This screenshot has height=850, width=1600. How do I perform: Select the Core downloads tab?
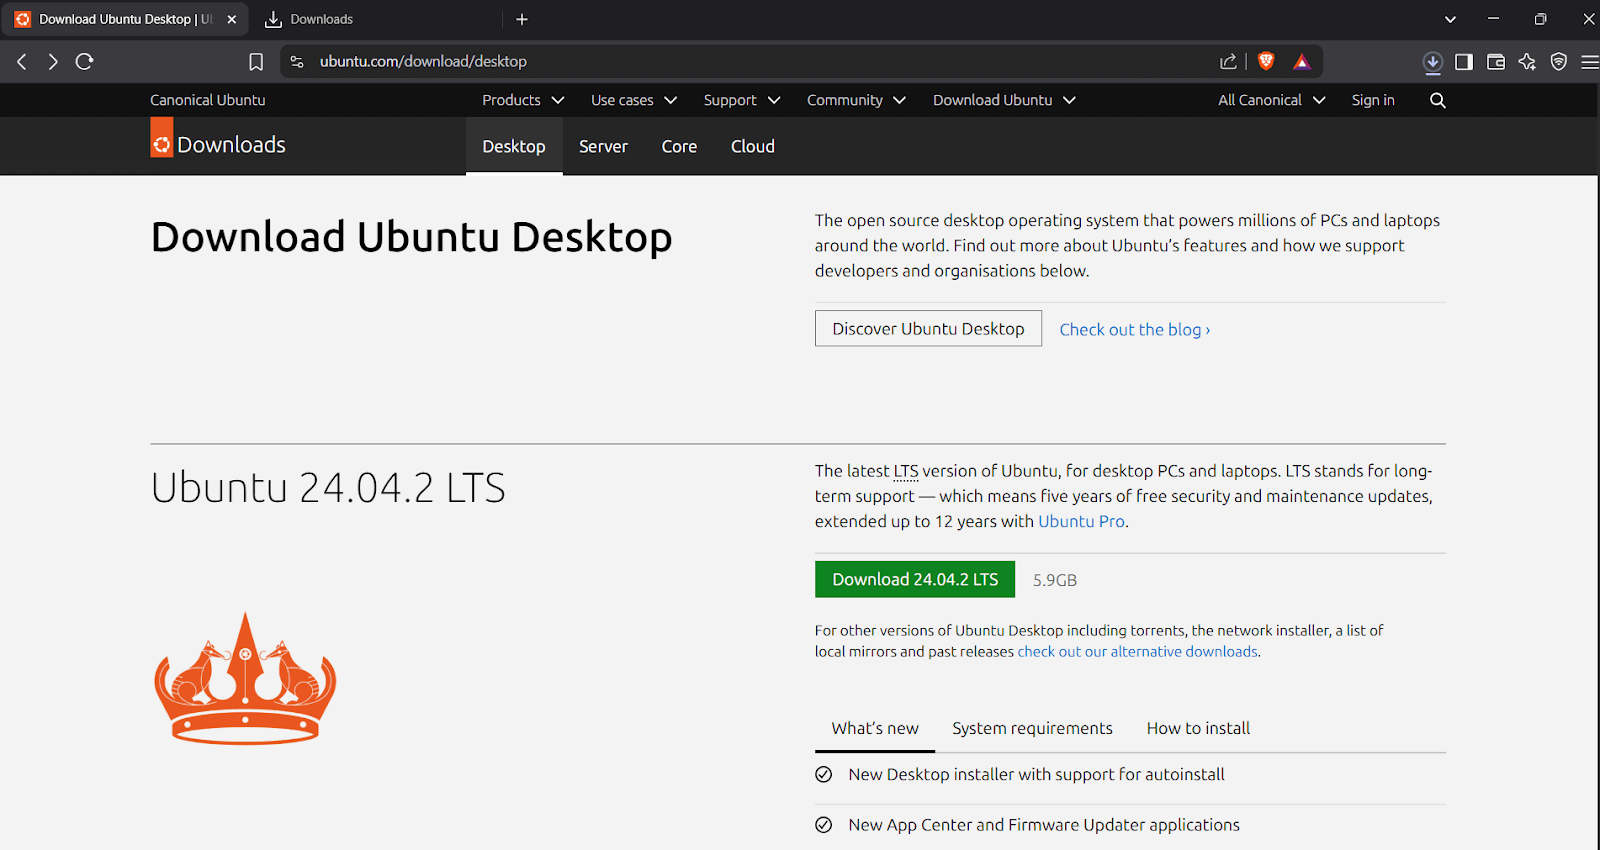[x=679, y=146]
